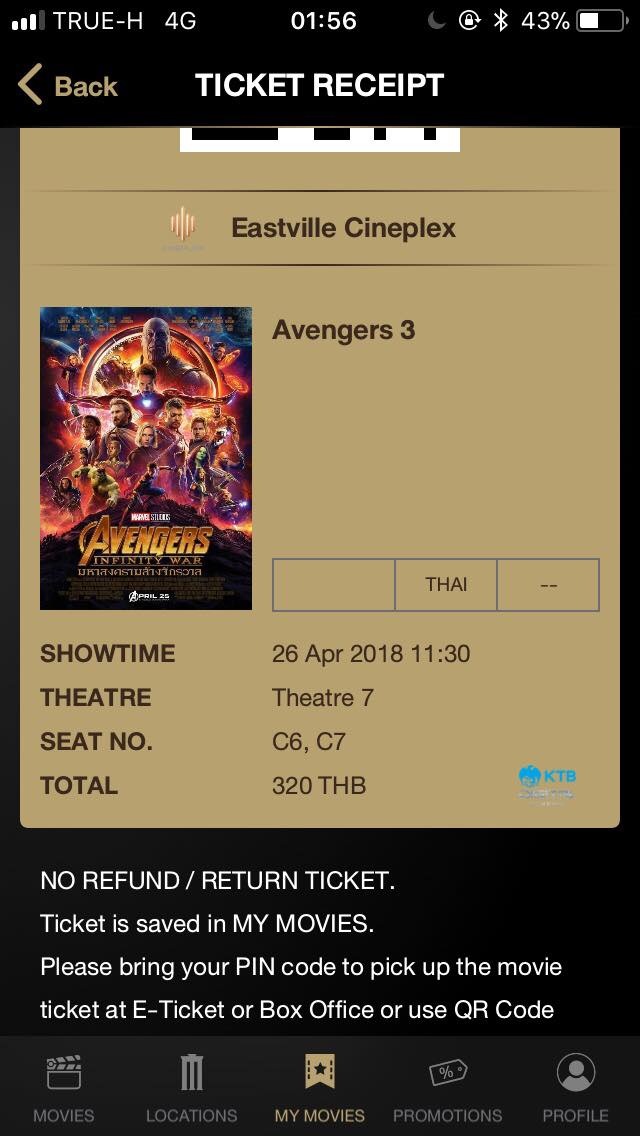Go to the Movies tab label

64,1115
